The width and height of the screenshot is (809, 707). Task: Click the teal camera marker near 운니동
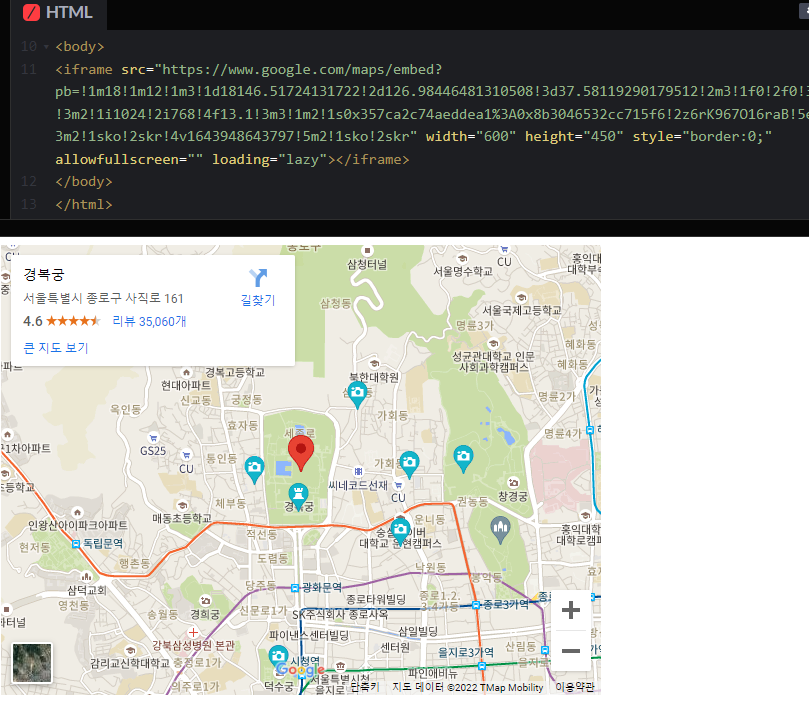[x=400, y=532]
